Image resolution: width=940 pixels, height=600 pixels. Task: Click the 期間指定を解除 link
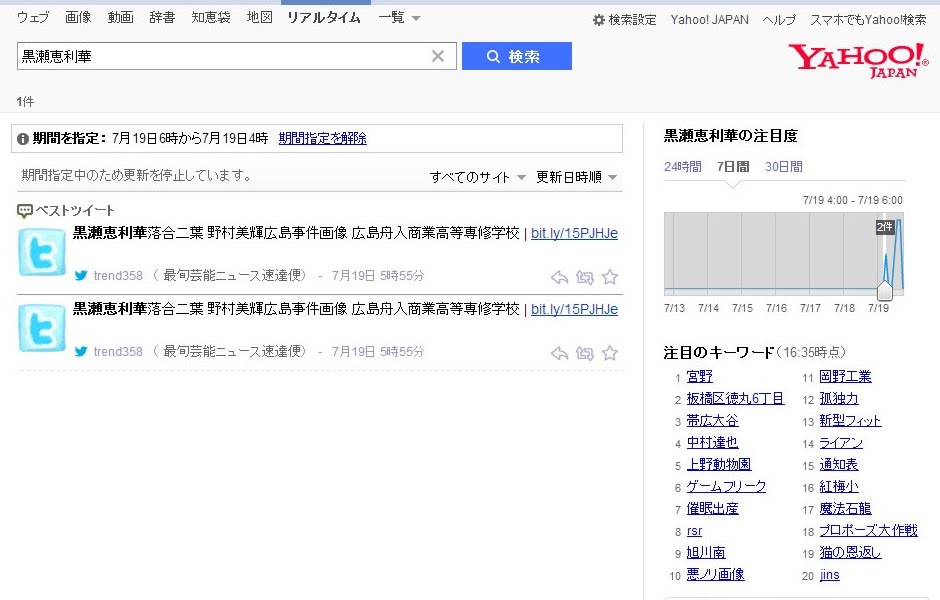tap(323, 138)
